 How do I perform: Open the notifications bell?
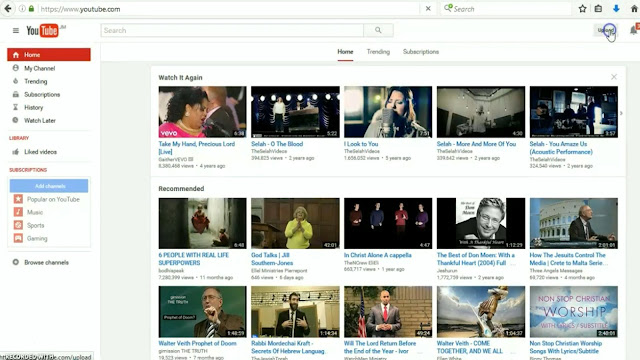point(633,30)
